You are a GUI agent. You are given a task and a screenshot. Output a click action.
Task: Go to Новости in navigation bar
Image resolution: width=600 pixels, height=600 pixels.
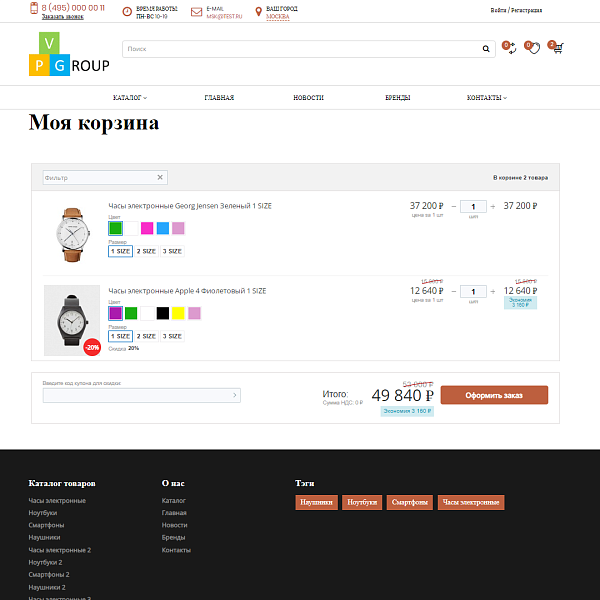pyautogui.click(x=308, y=98)
